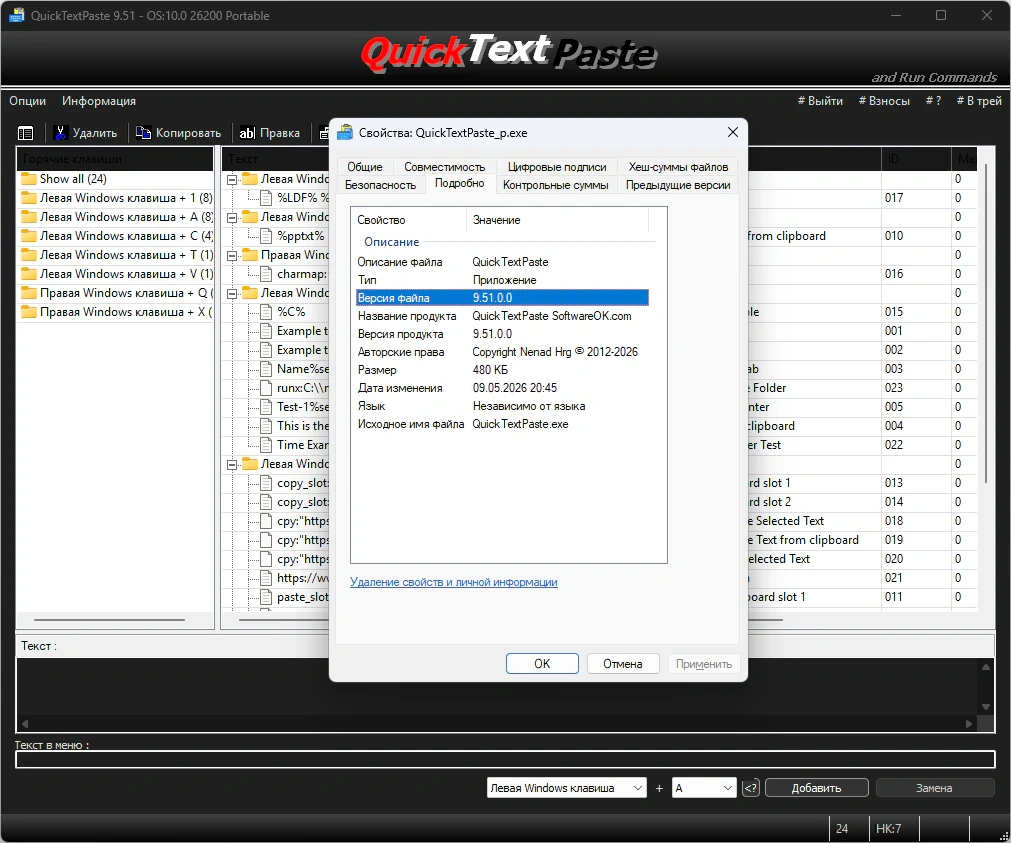
Task: Collapse the first Левая Windows tree node
Action: coord(232,180)
